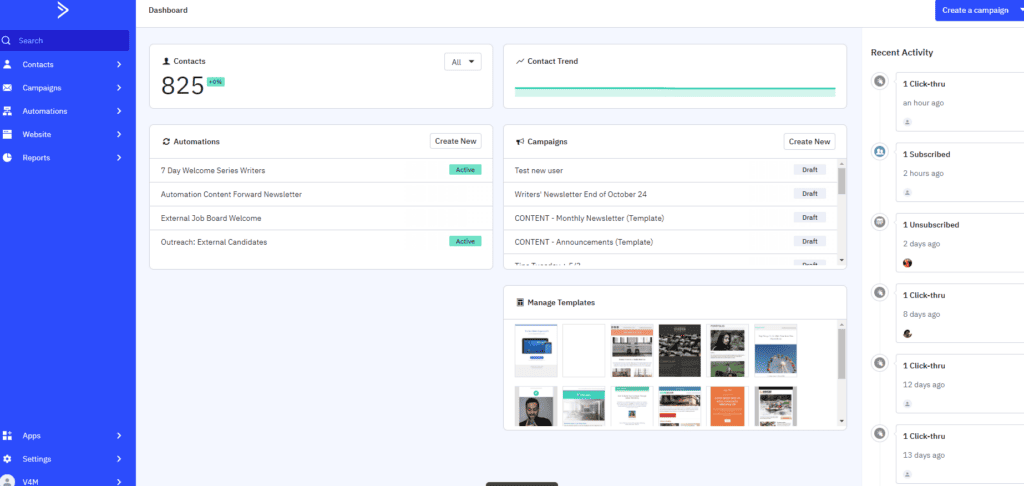1024x486 pixels.
Task: Click the Contact Trend line chart
Action: coord(675,90)
